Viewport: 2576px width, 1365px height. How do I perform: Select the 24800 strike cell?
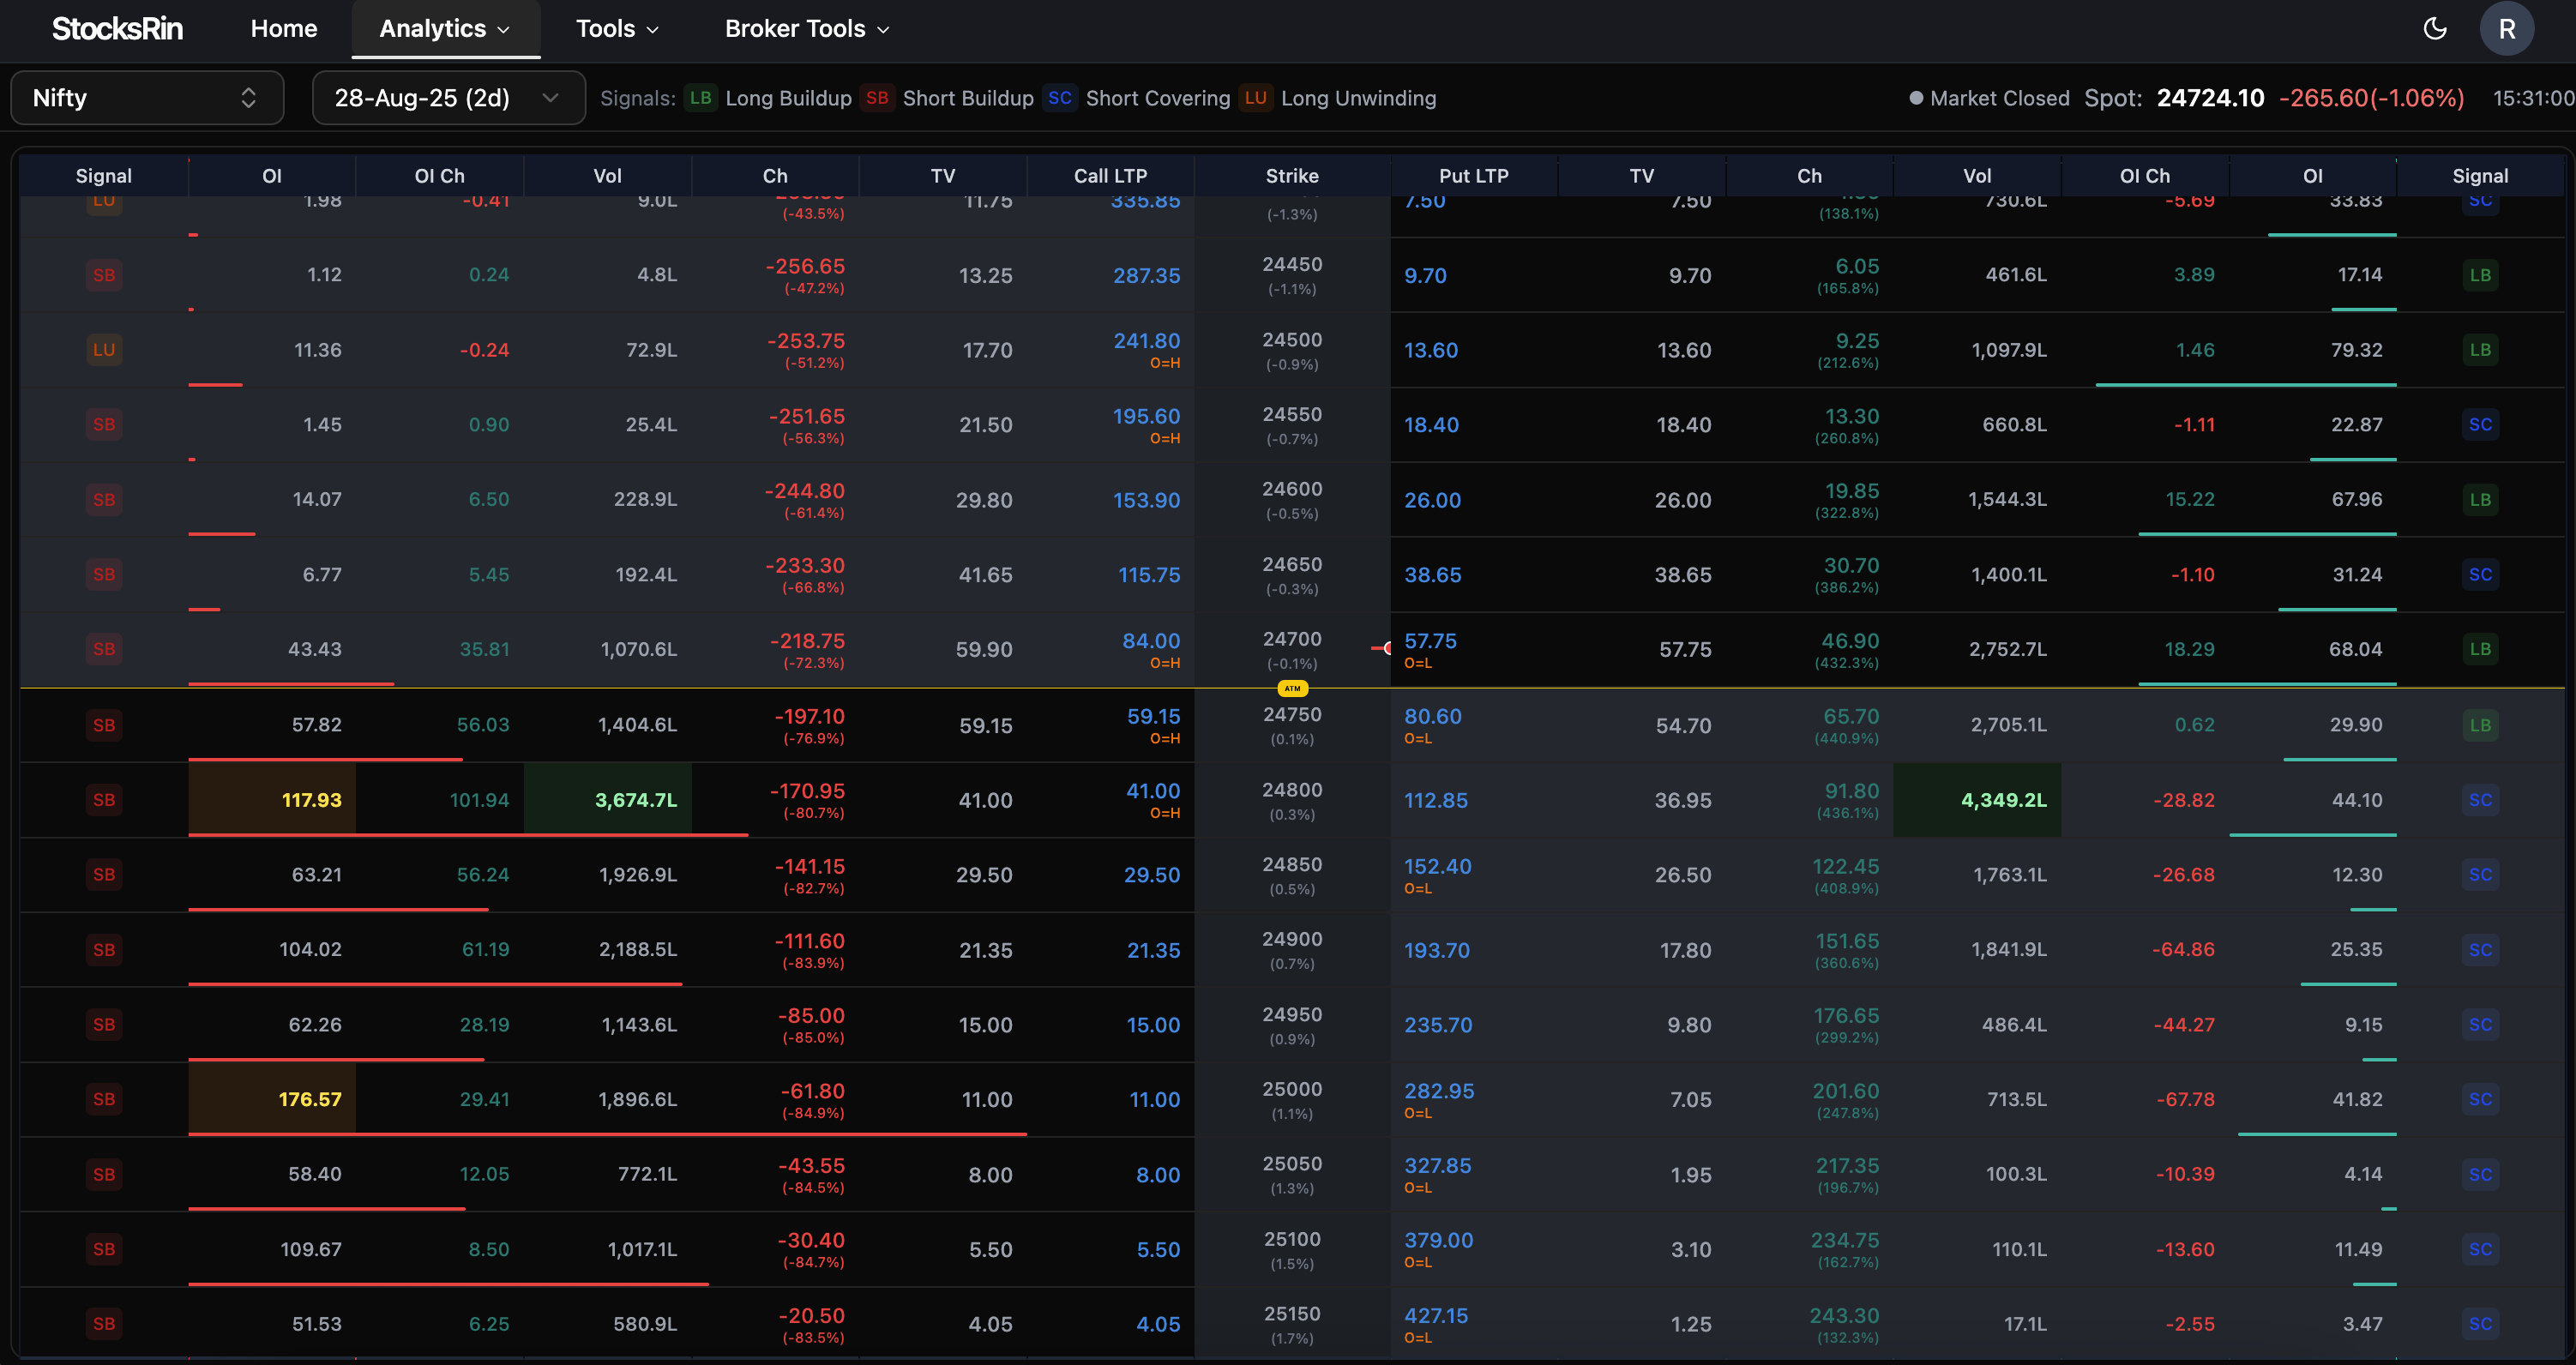[x=1292, y=800]
